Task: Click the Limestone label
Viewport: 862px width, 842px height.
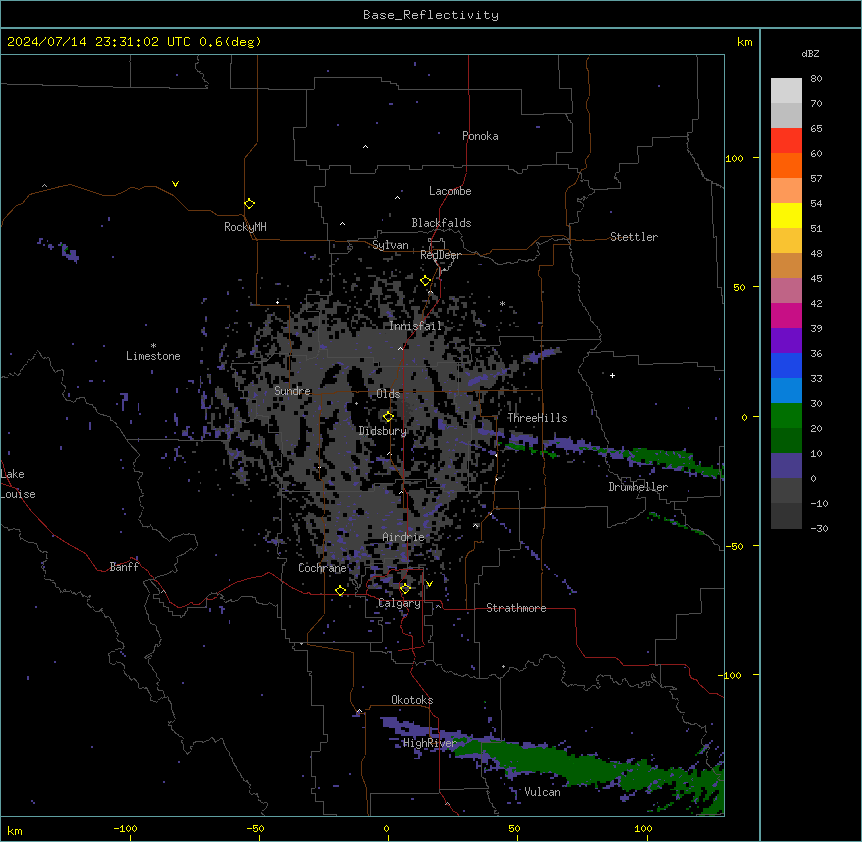Action: tap(153, 356)
